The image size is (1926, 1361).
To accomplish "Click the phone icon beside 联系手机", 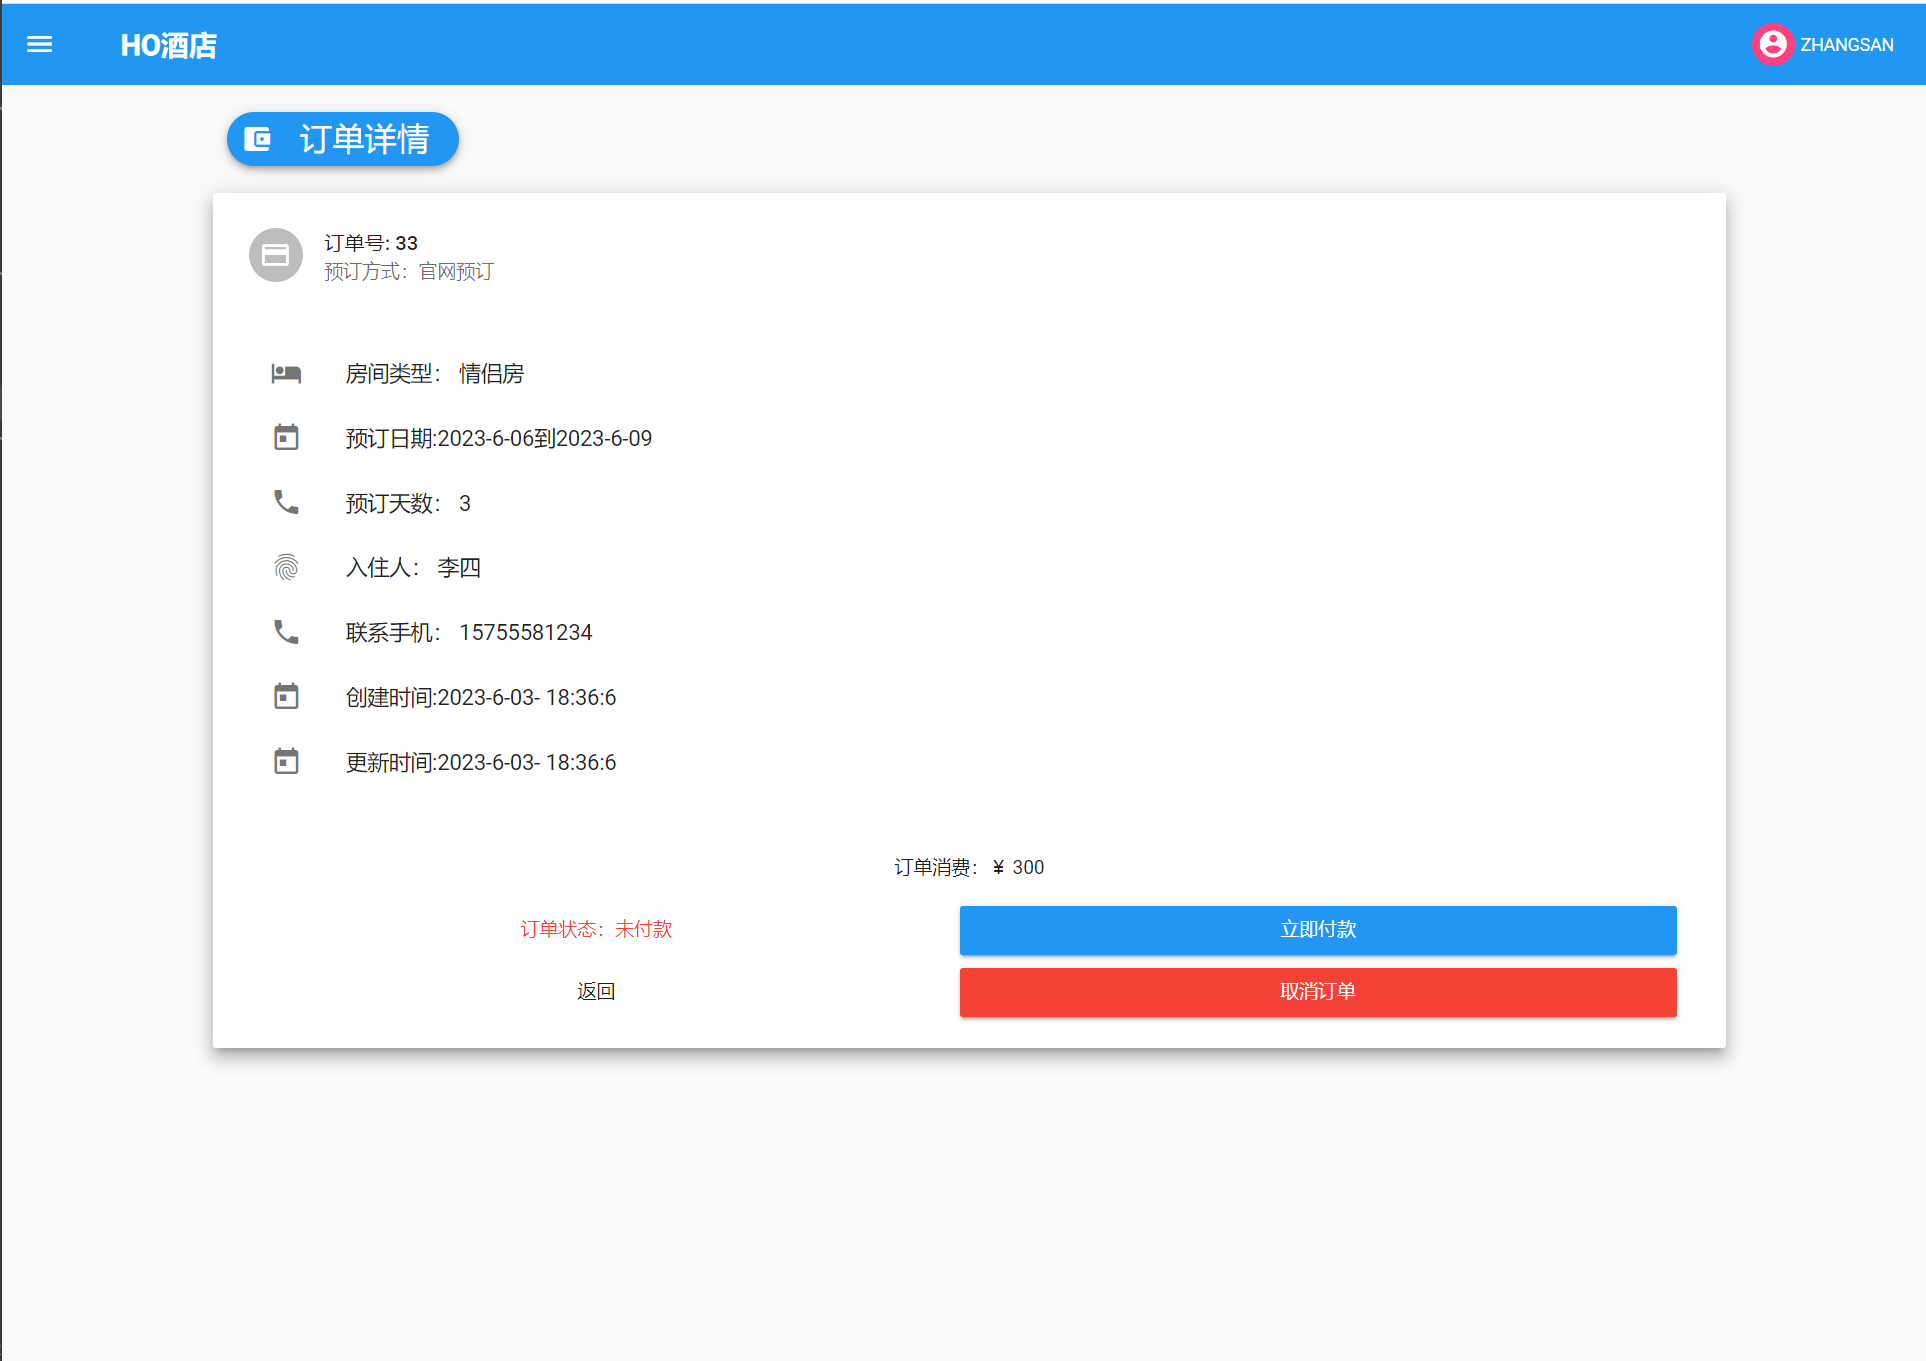I will coord(286,632).
